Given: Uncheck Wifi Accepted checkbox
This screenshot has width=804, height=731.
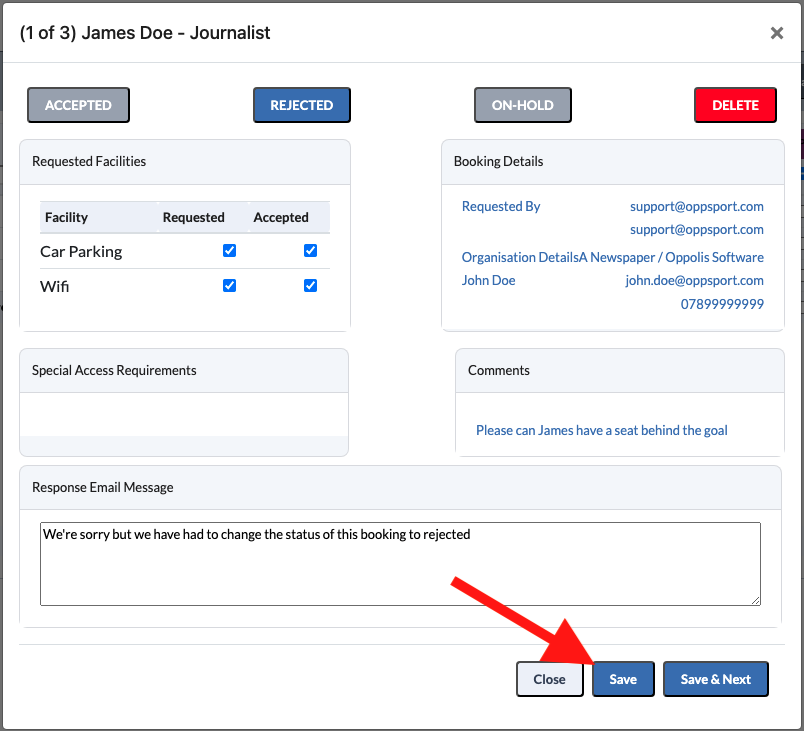Looking at the screenshot, I should [x=310, y=286].
